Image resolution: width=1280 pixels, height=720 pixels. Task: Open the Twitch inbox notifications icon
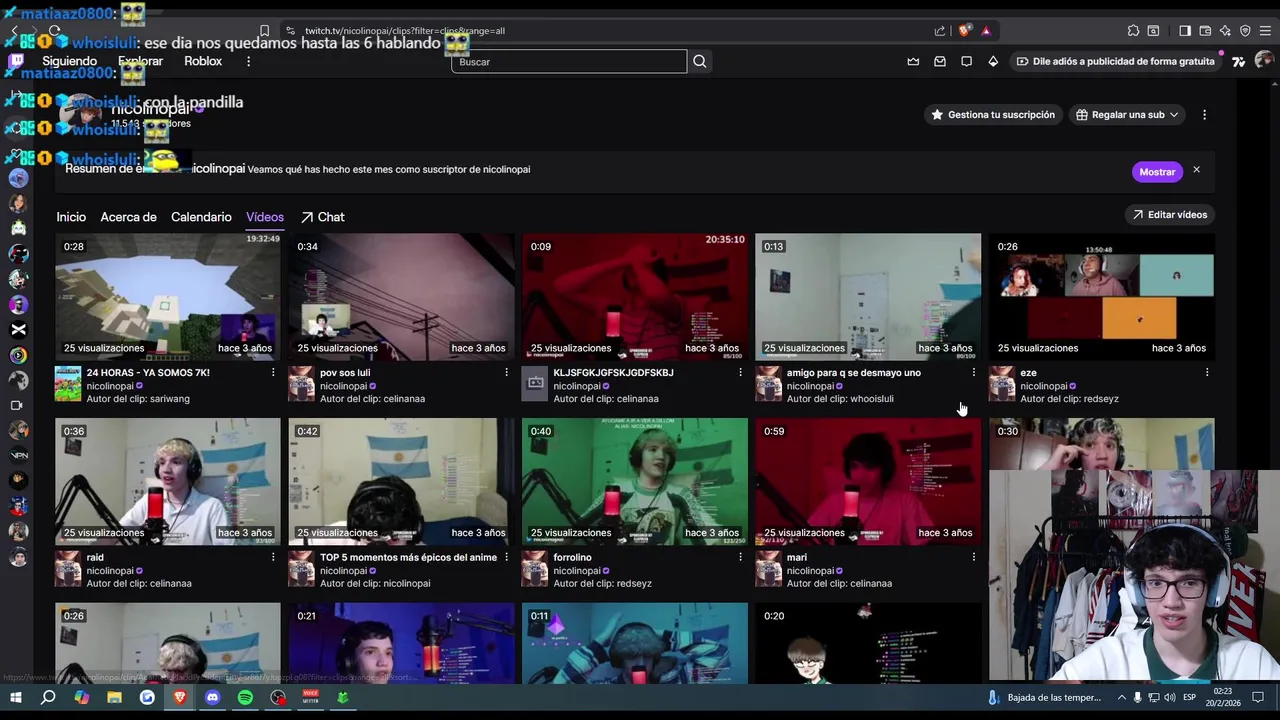tap(940, 61)
